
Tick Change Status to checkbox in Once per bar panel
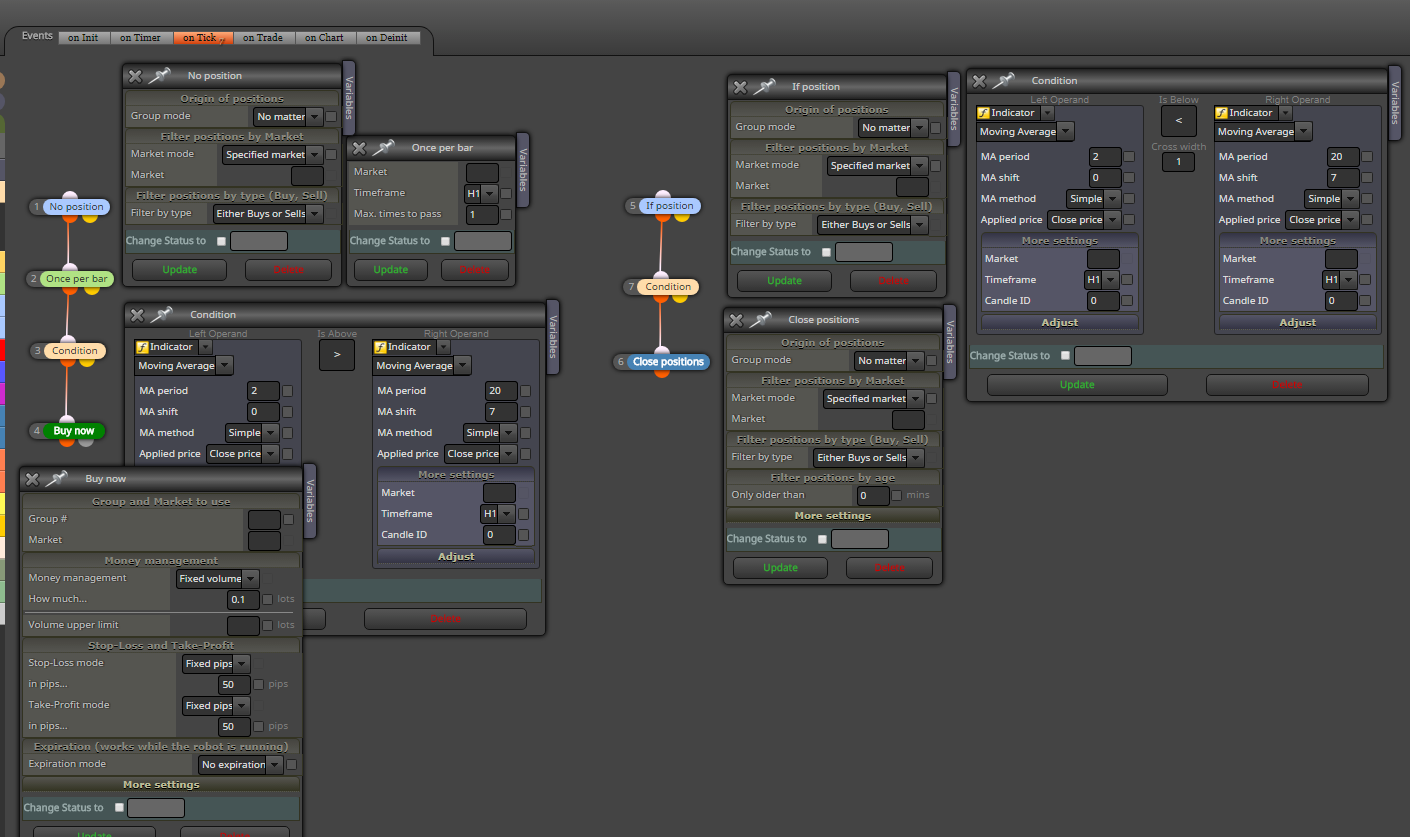445,241
